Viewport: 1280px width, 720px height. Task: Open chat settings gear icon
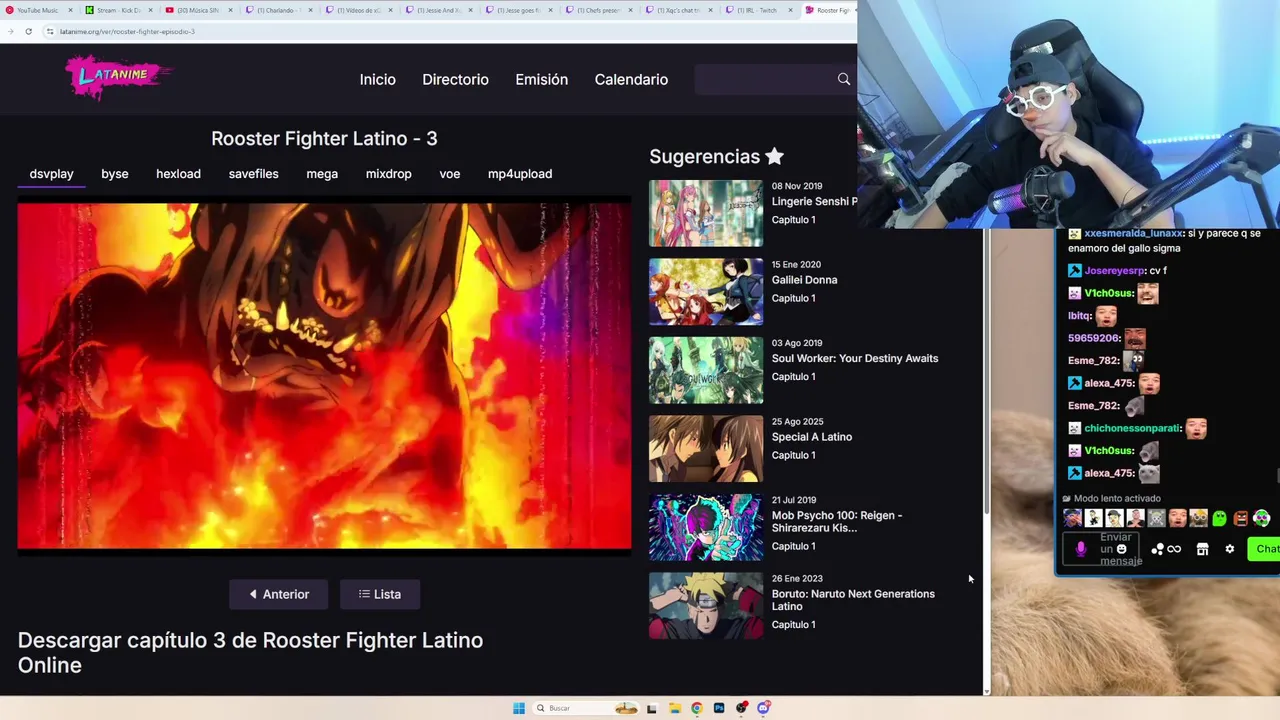(1230, 549)
